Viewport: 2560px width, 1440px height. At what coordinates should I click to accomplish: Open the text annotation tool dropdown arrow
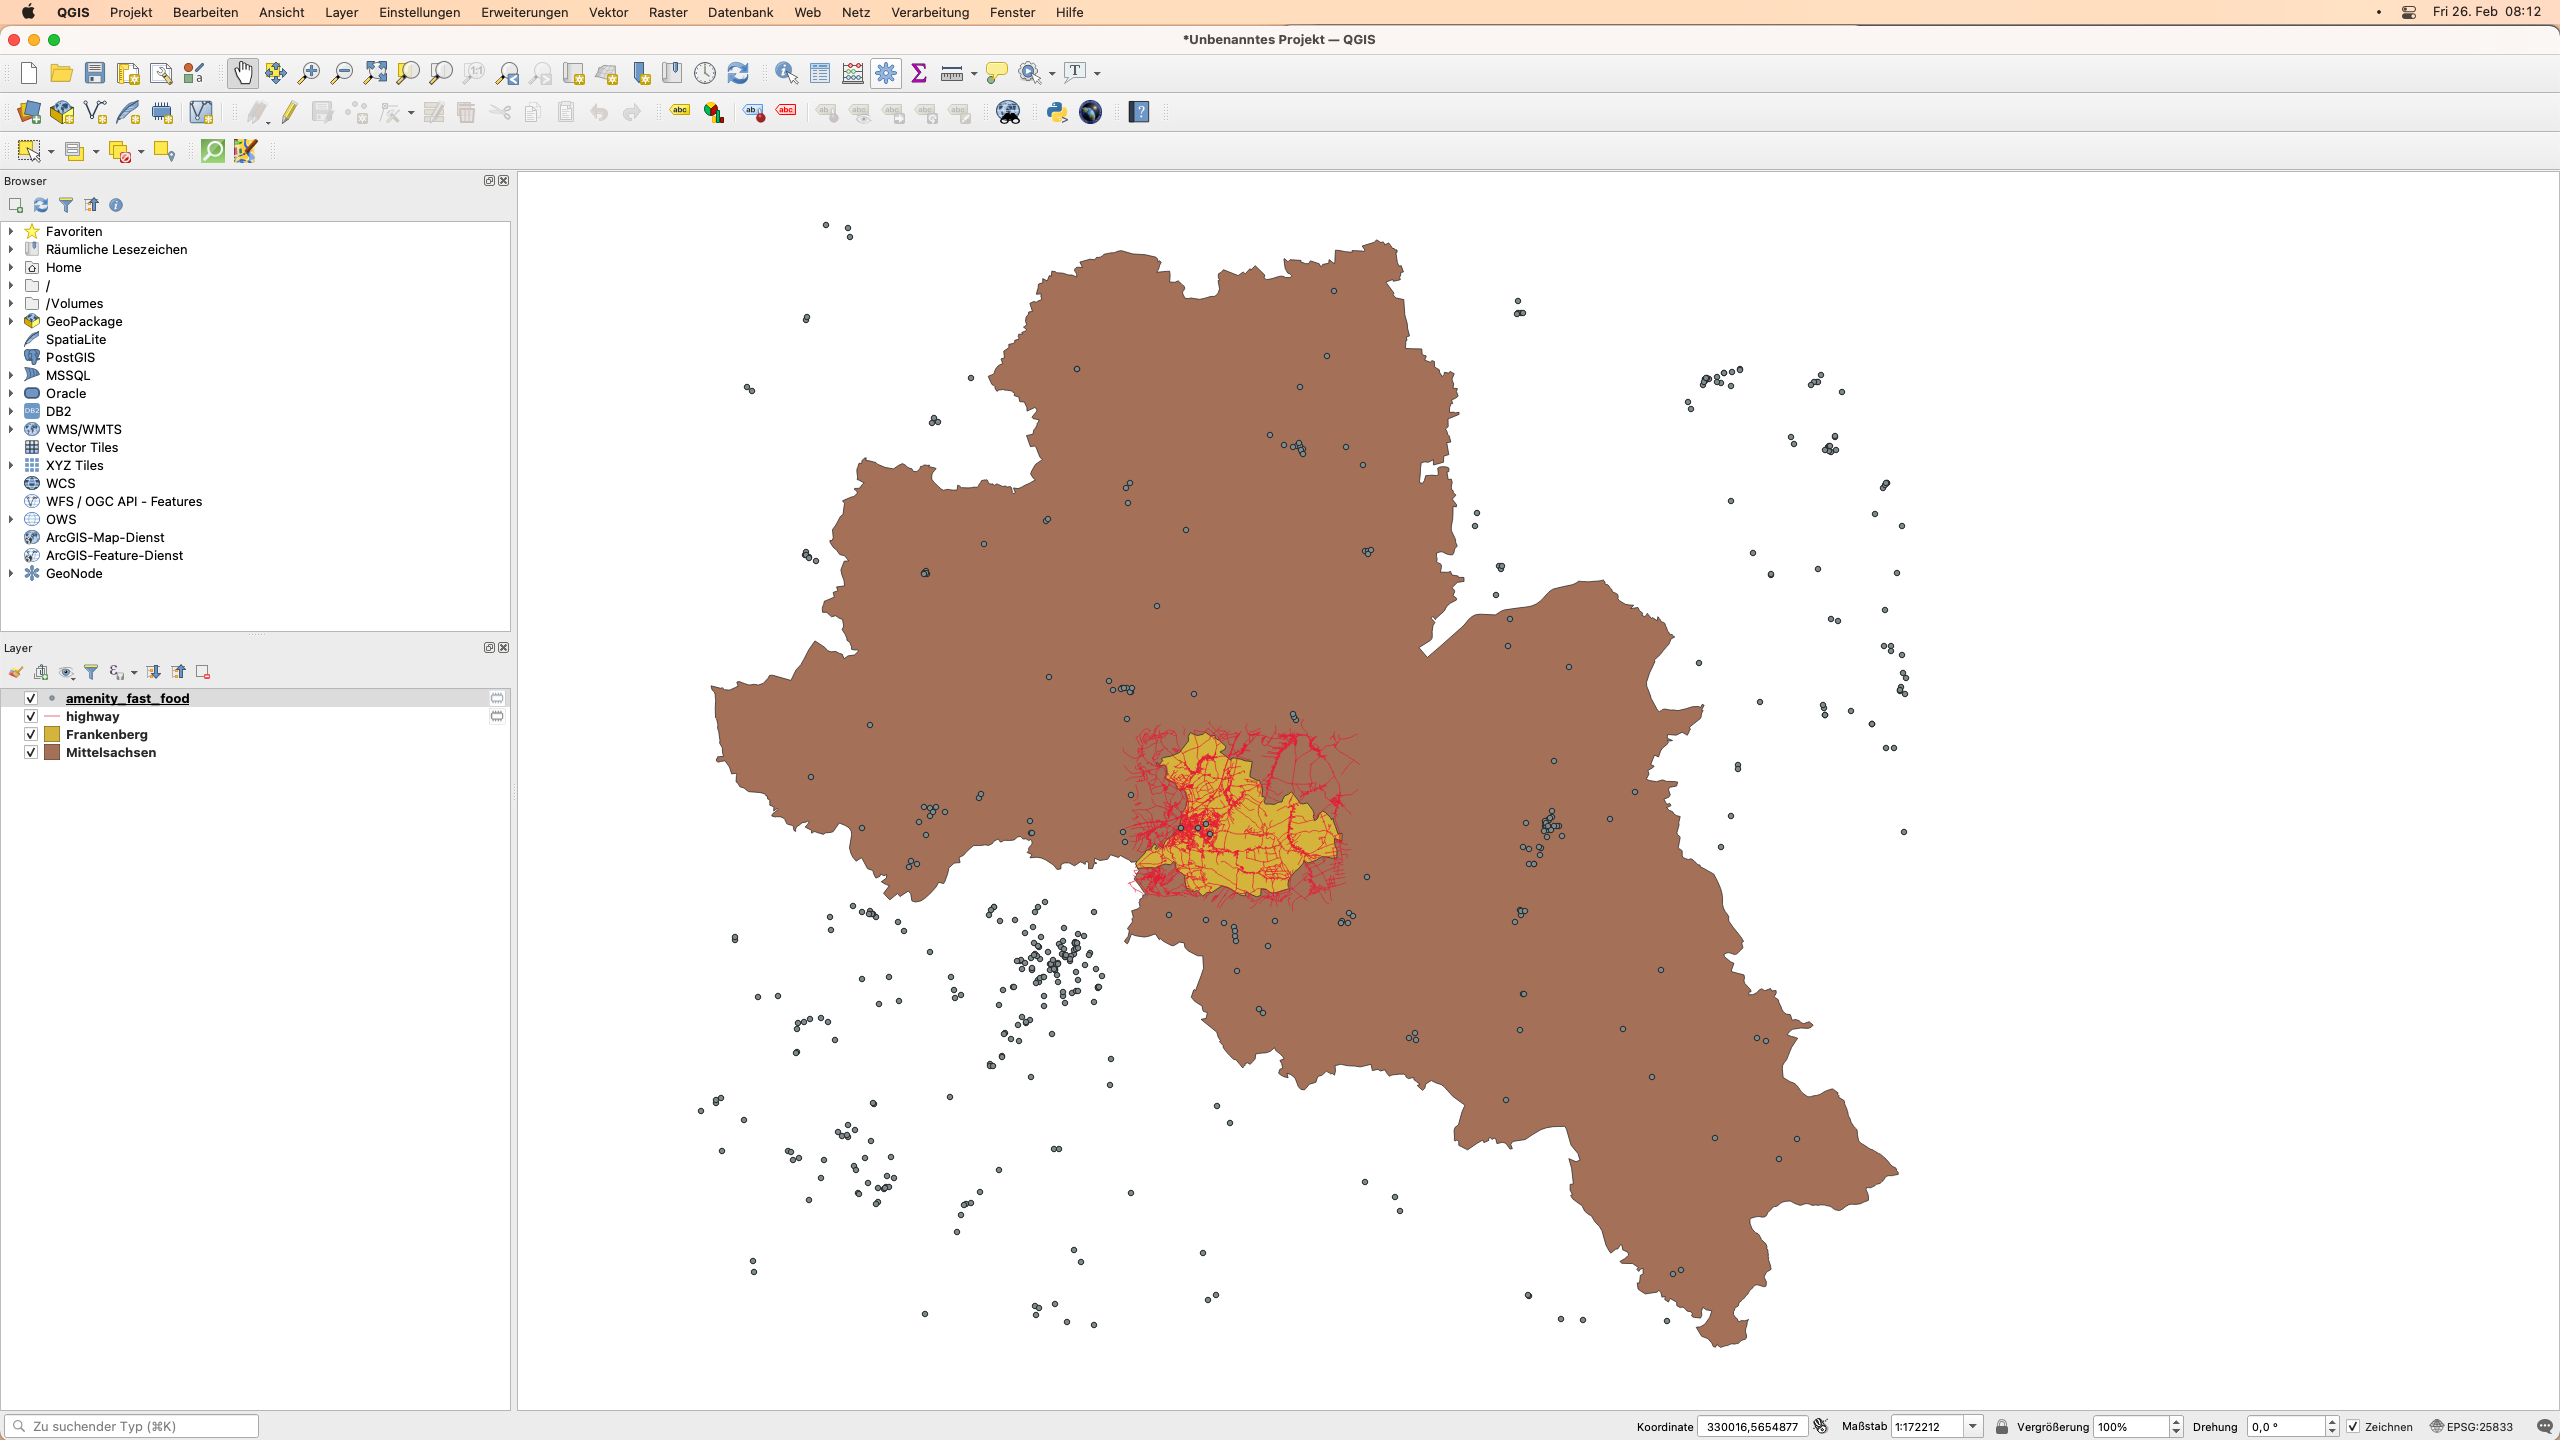tap(1097, 73)
